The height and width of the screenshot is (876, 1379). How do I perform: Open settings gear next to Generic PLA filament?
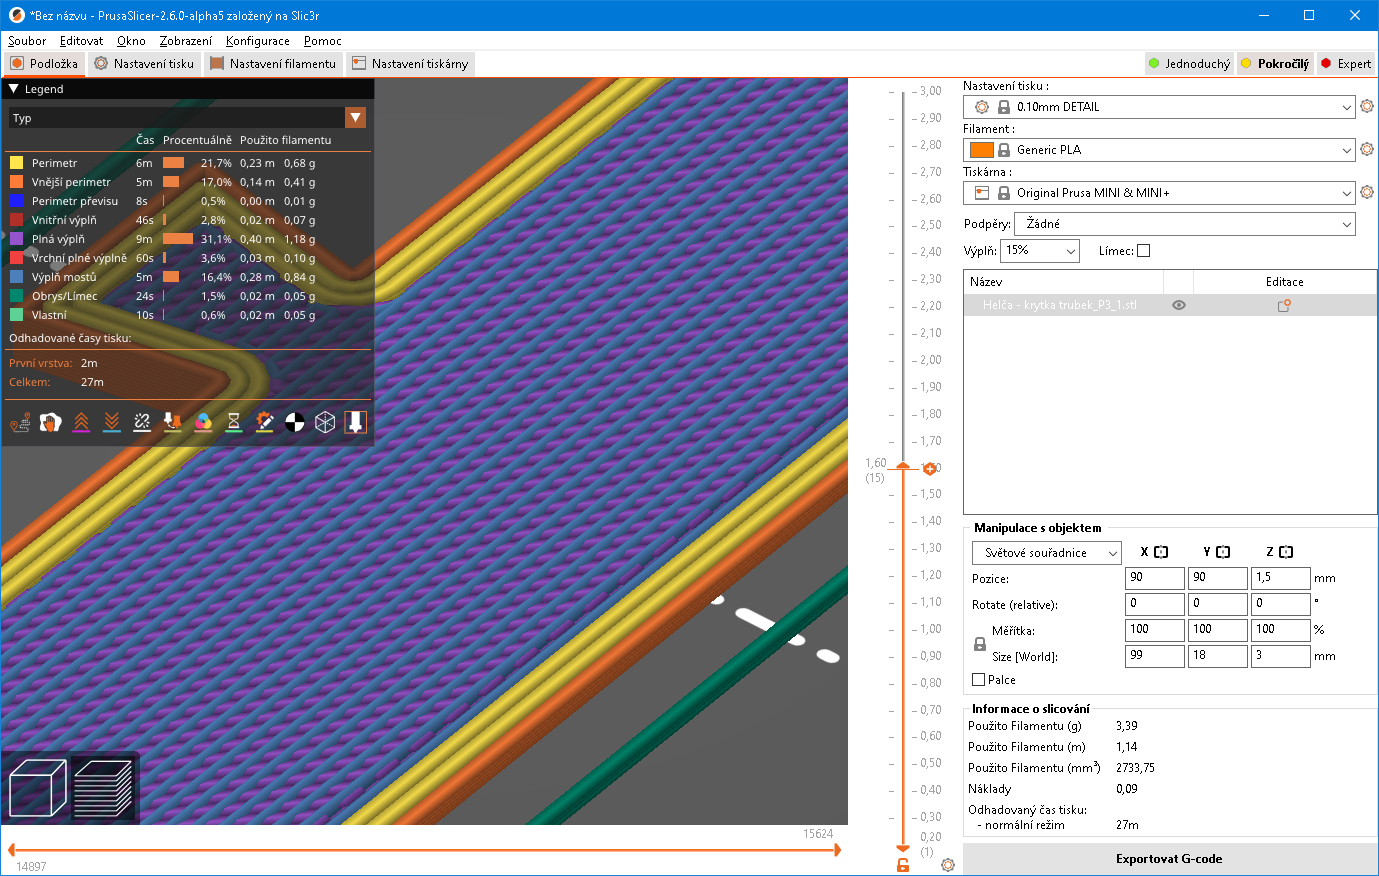coord(1366,149)
